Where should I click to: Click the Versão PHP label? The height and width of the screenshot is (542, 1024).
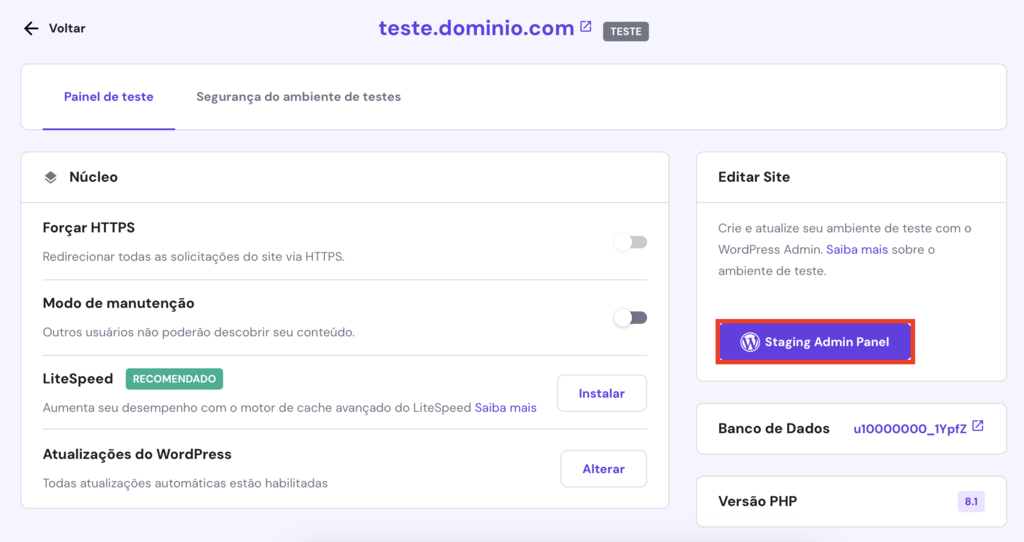coord(758,502)
